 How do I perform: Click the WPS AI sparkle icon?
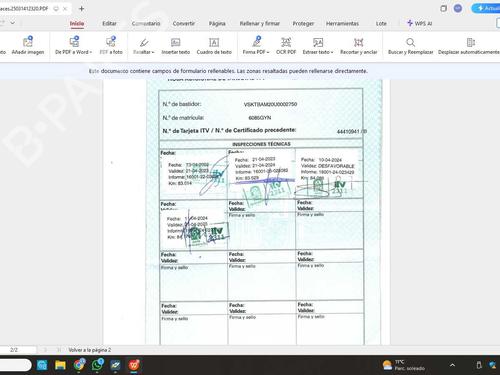pyautogui.click(x=410, y=23)
